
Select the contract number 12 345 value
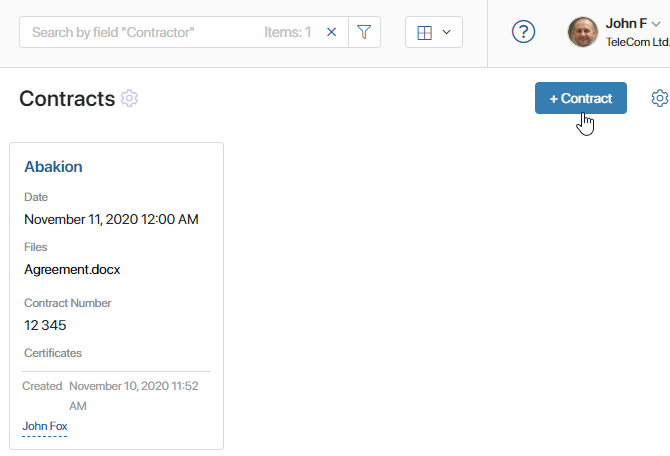tap(45, 325)
